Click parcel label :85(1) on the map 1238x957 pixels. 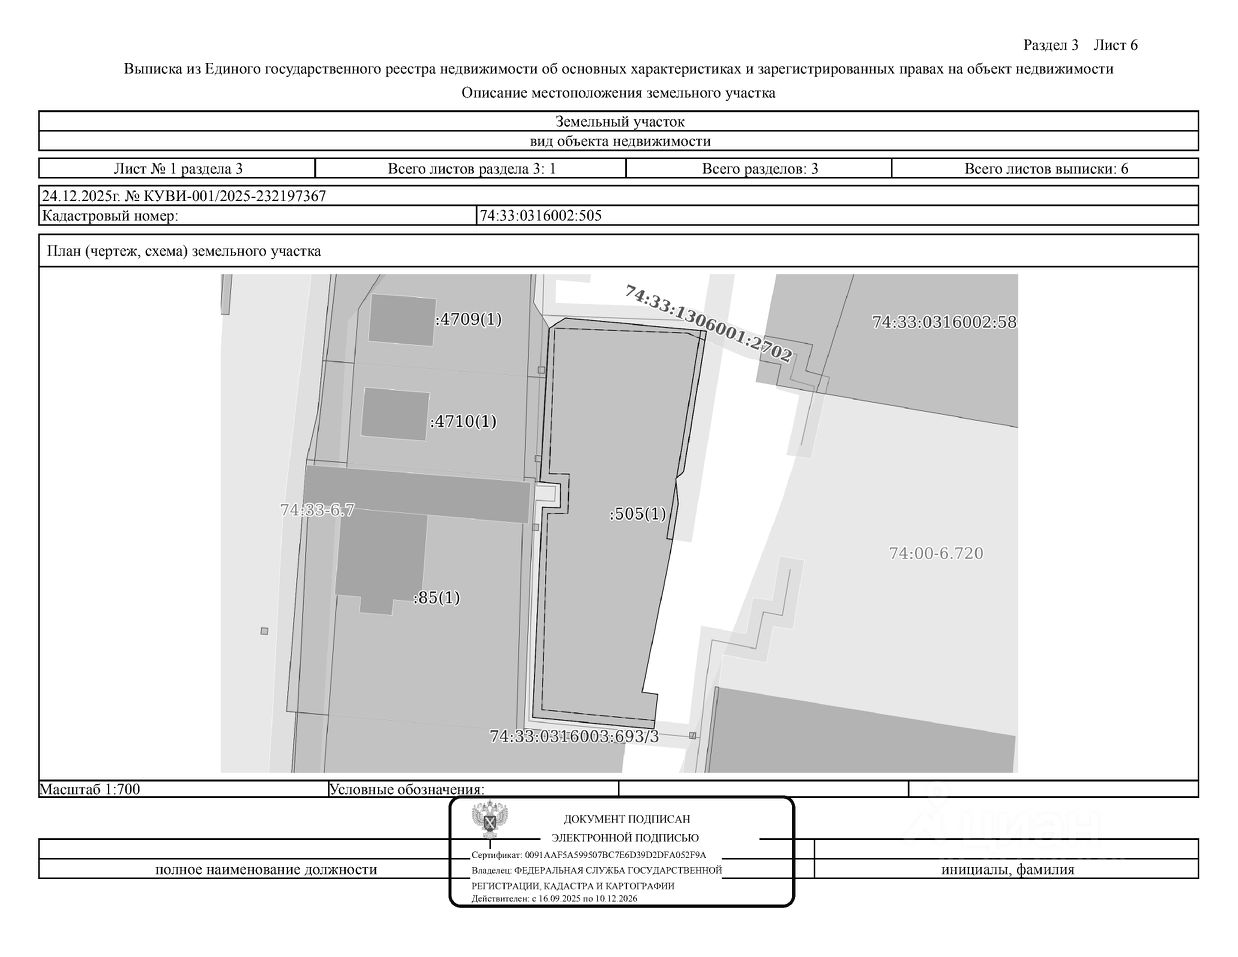coord(437,598)
